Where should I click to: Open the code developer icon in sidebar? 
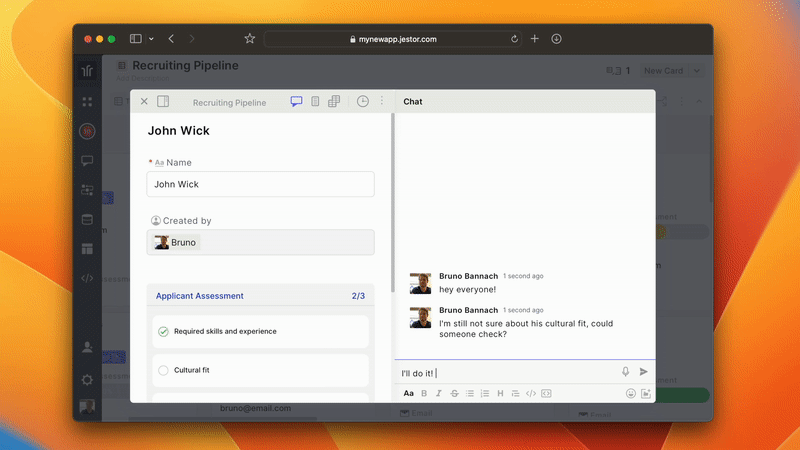[x=87, y=278]
